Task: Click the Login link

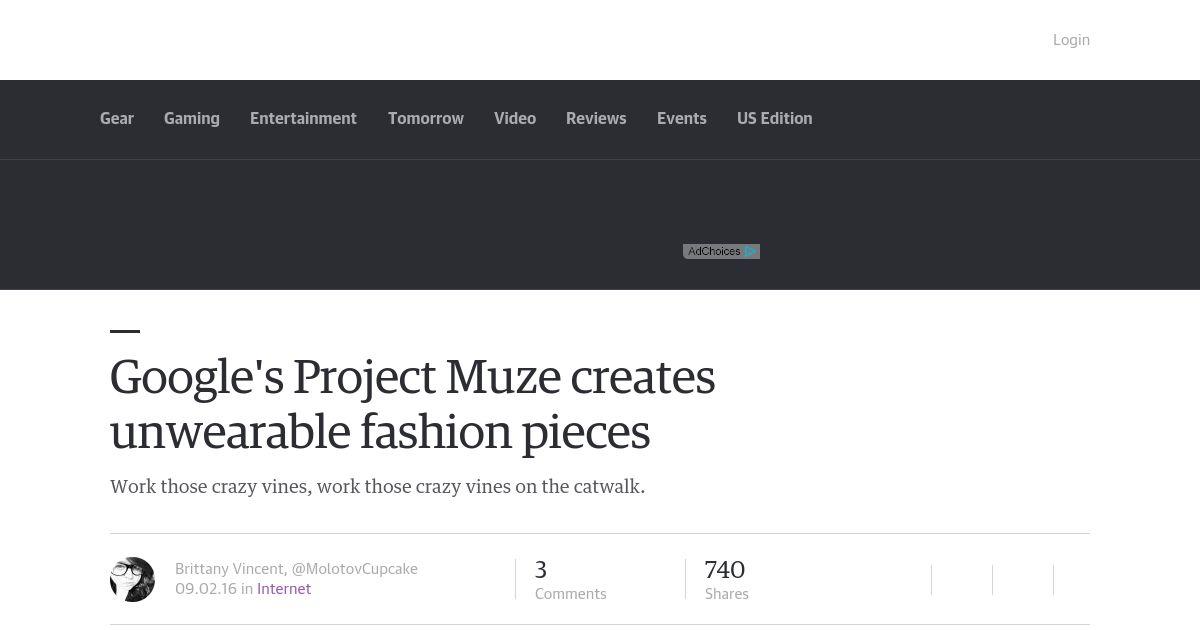Action: tap(1071, 40)
